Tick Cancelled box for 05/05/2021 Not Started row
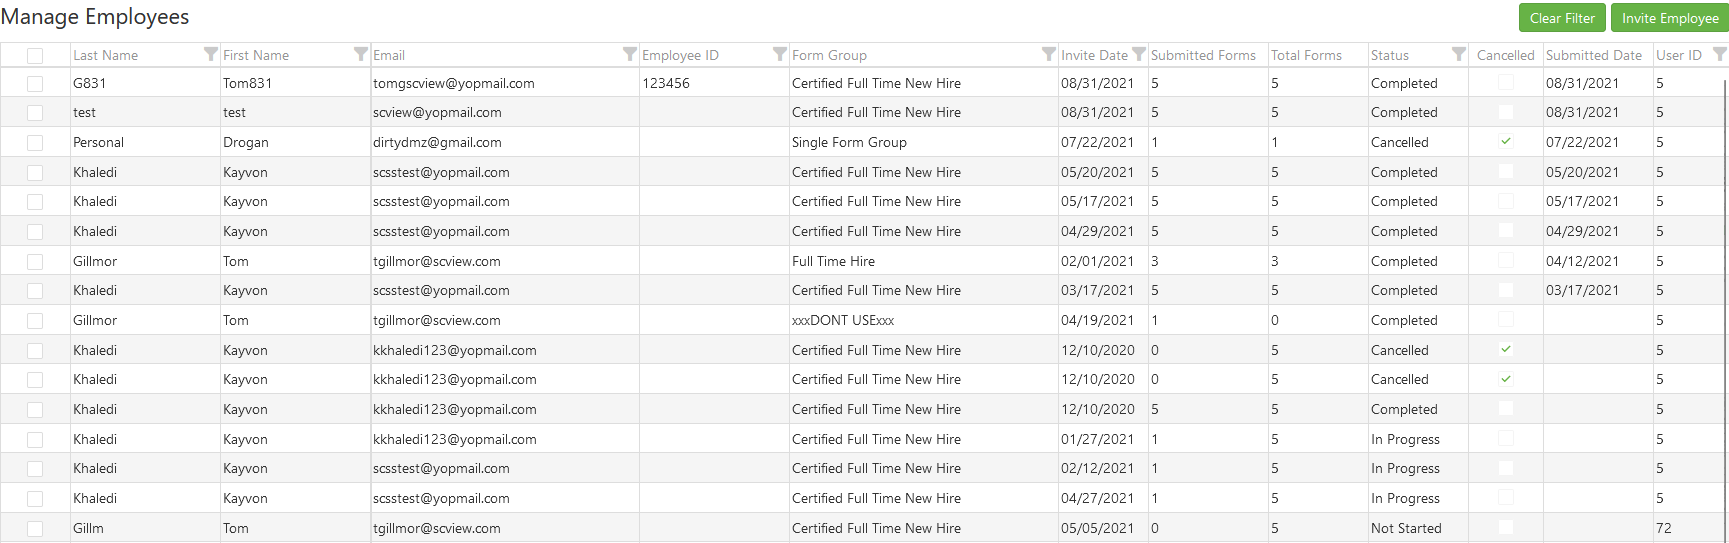Screen dimensions: 1729x543 [1506, 527]
